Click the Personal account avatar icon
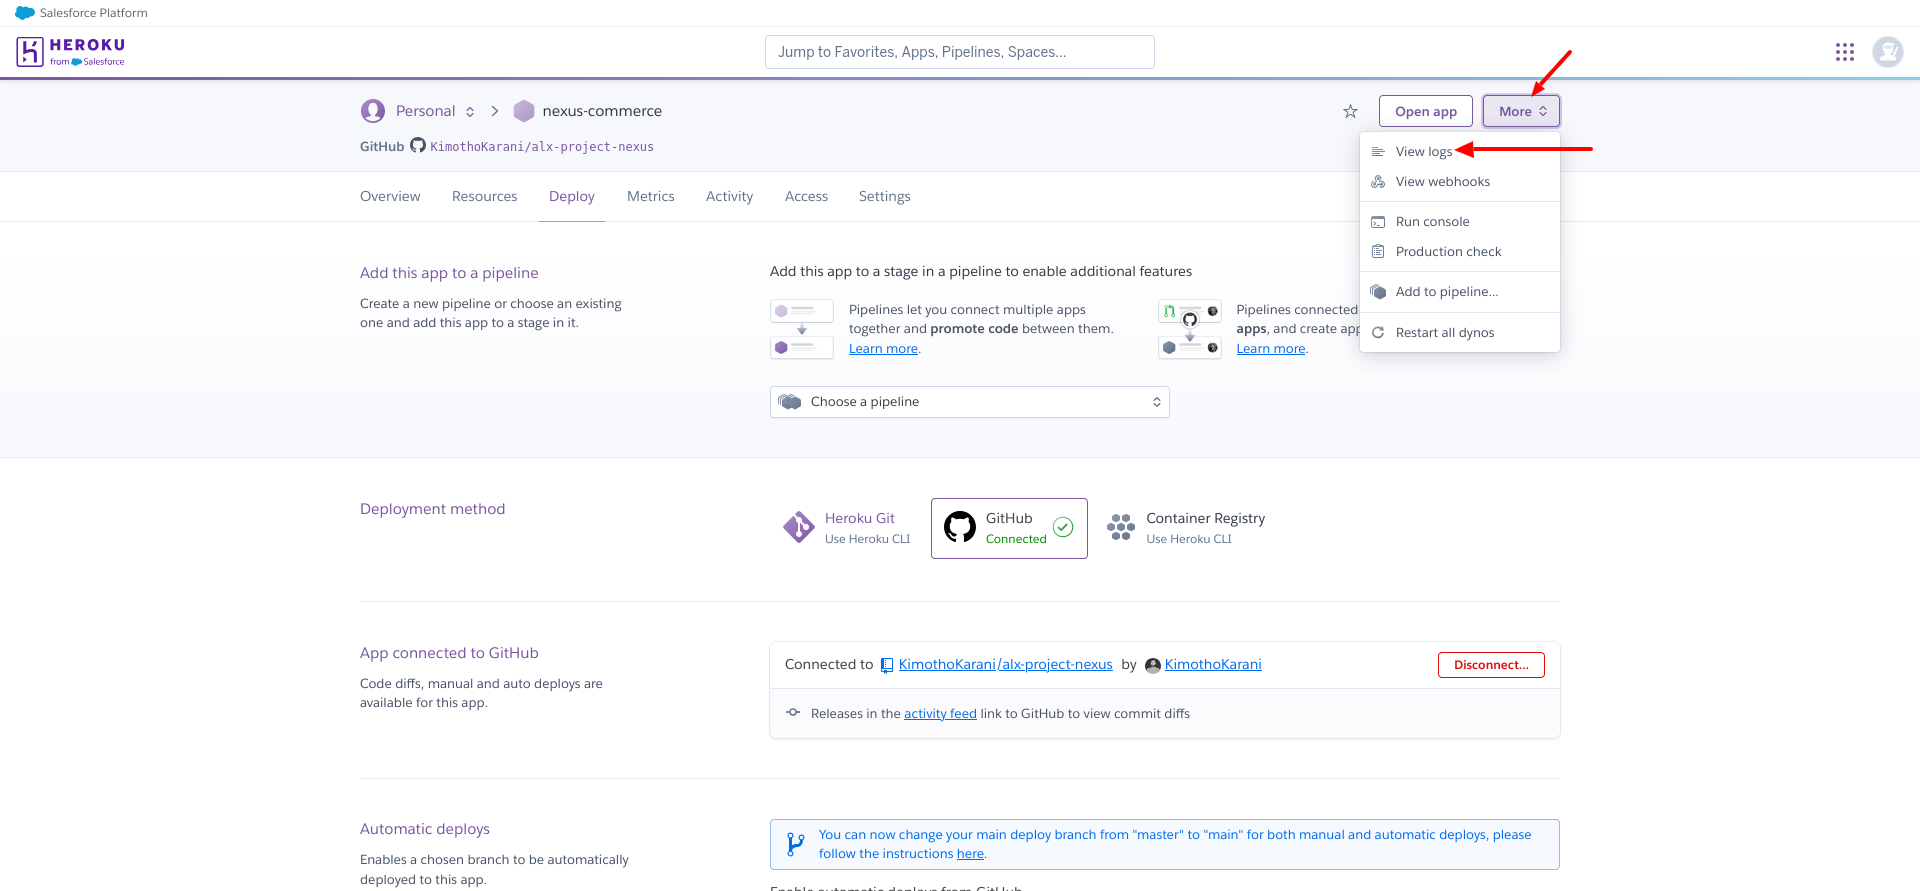This screenshot has width=1920, height=891. pyautogui.click(x=373, y=111)
